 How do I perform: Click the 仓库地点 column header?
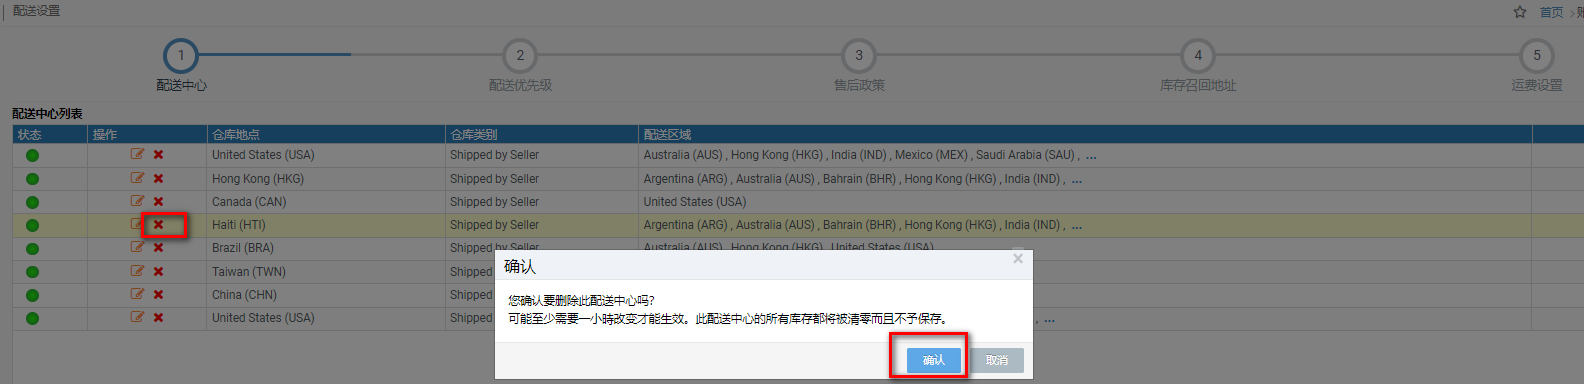pos(326,134)
